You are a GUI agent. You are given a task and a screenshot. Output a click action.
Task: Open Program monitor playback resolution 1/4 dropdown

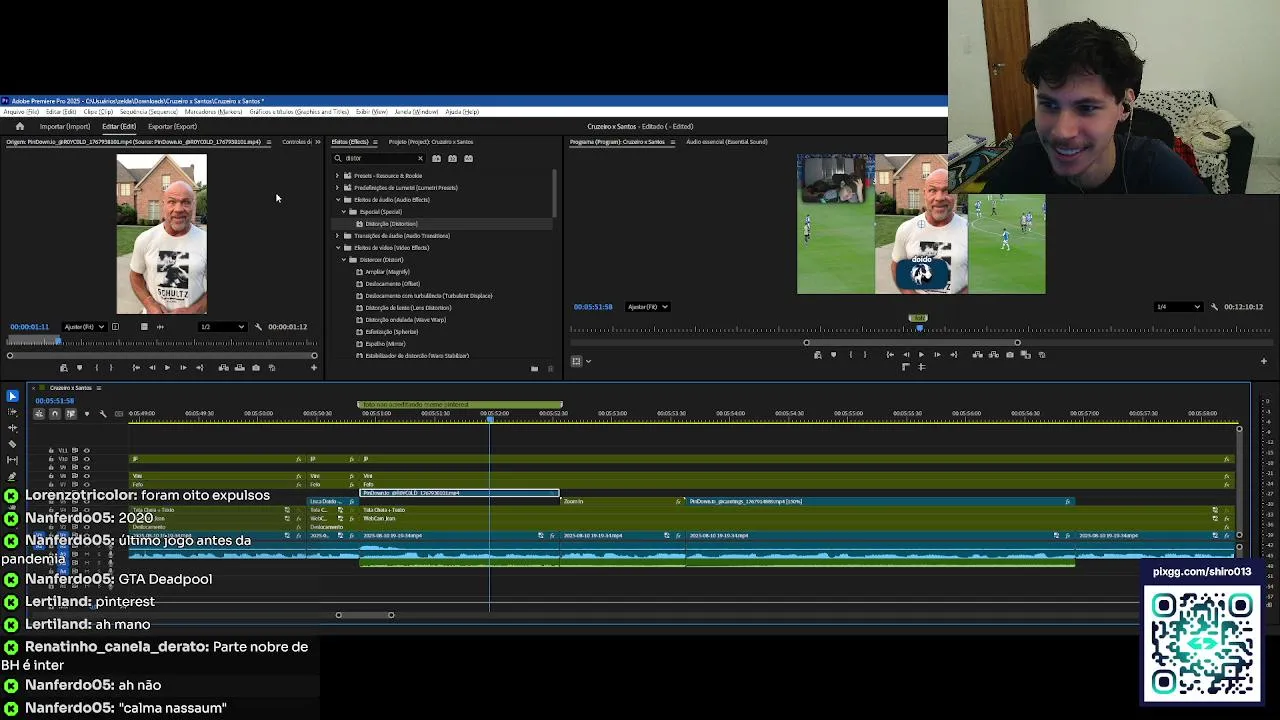pos(1177,307)
